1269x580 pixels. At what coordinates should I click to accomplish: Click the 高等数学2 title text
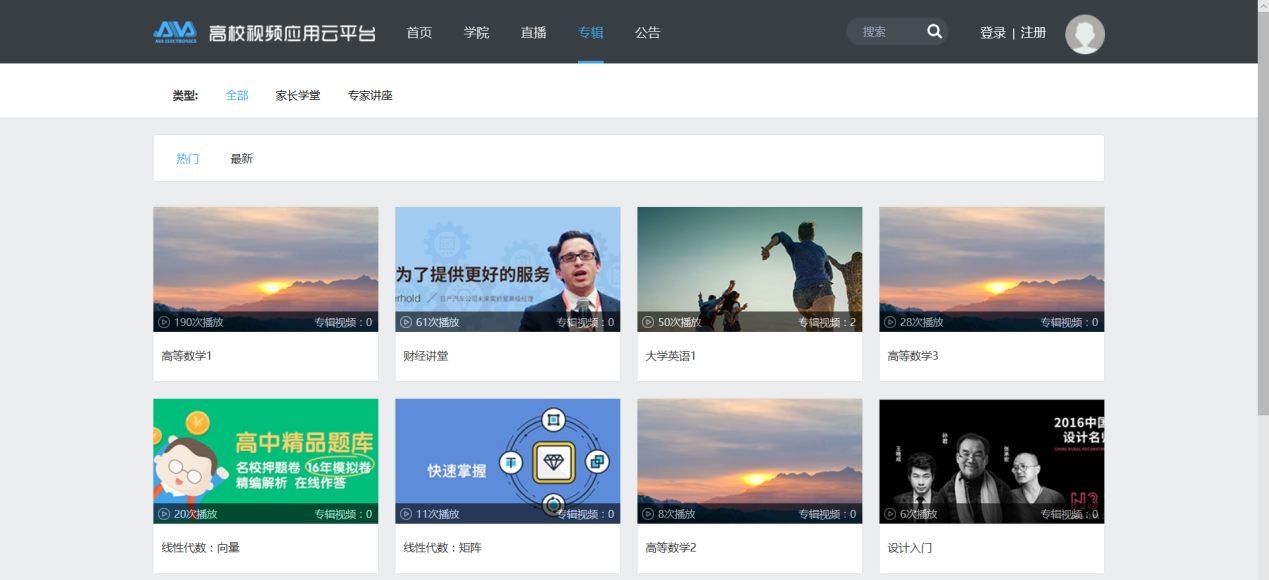pos(670,547)
